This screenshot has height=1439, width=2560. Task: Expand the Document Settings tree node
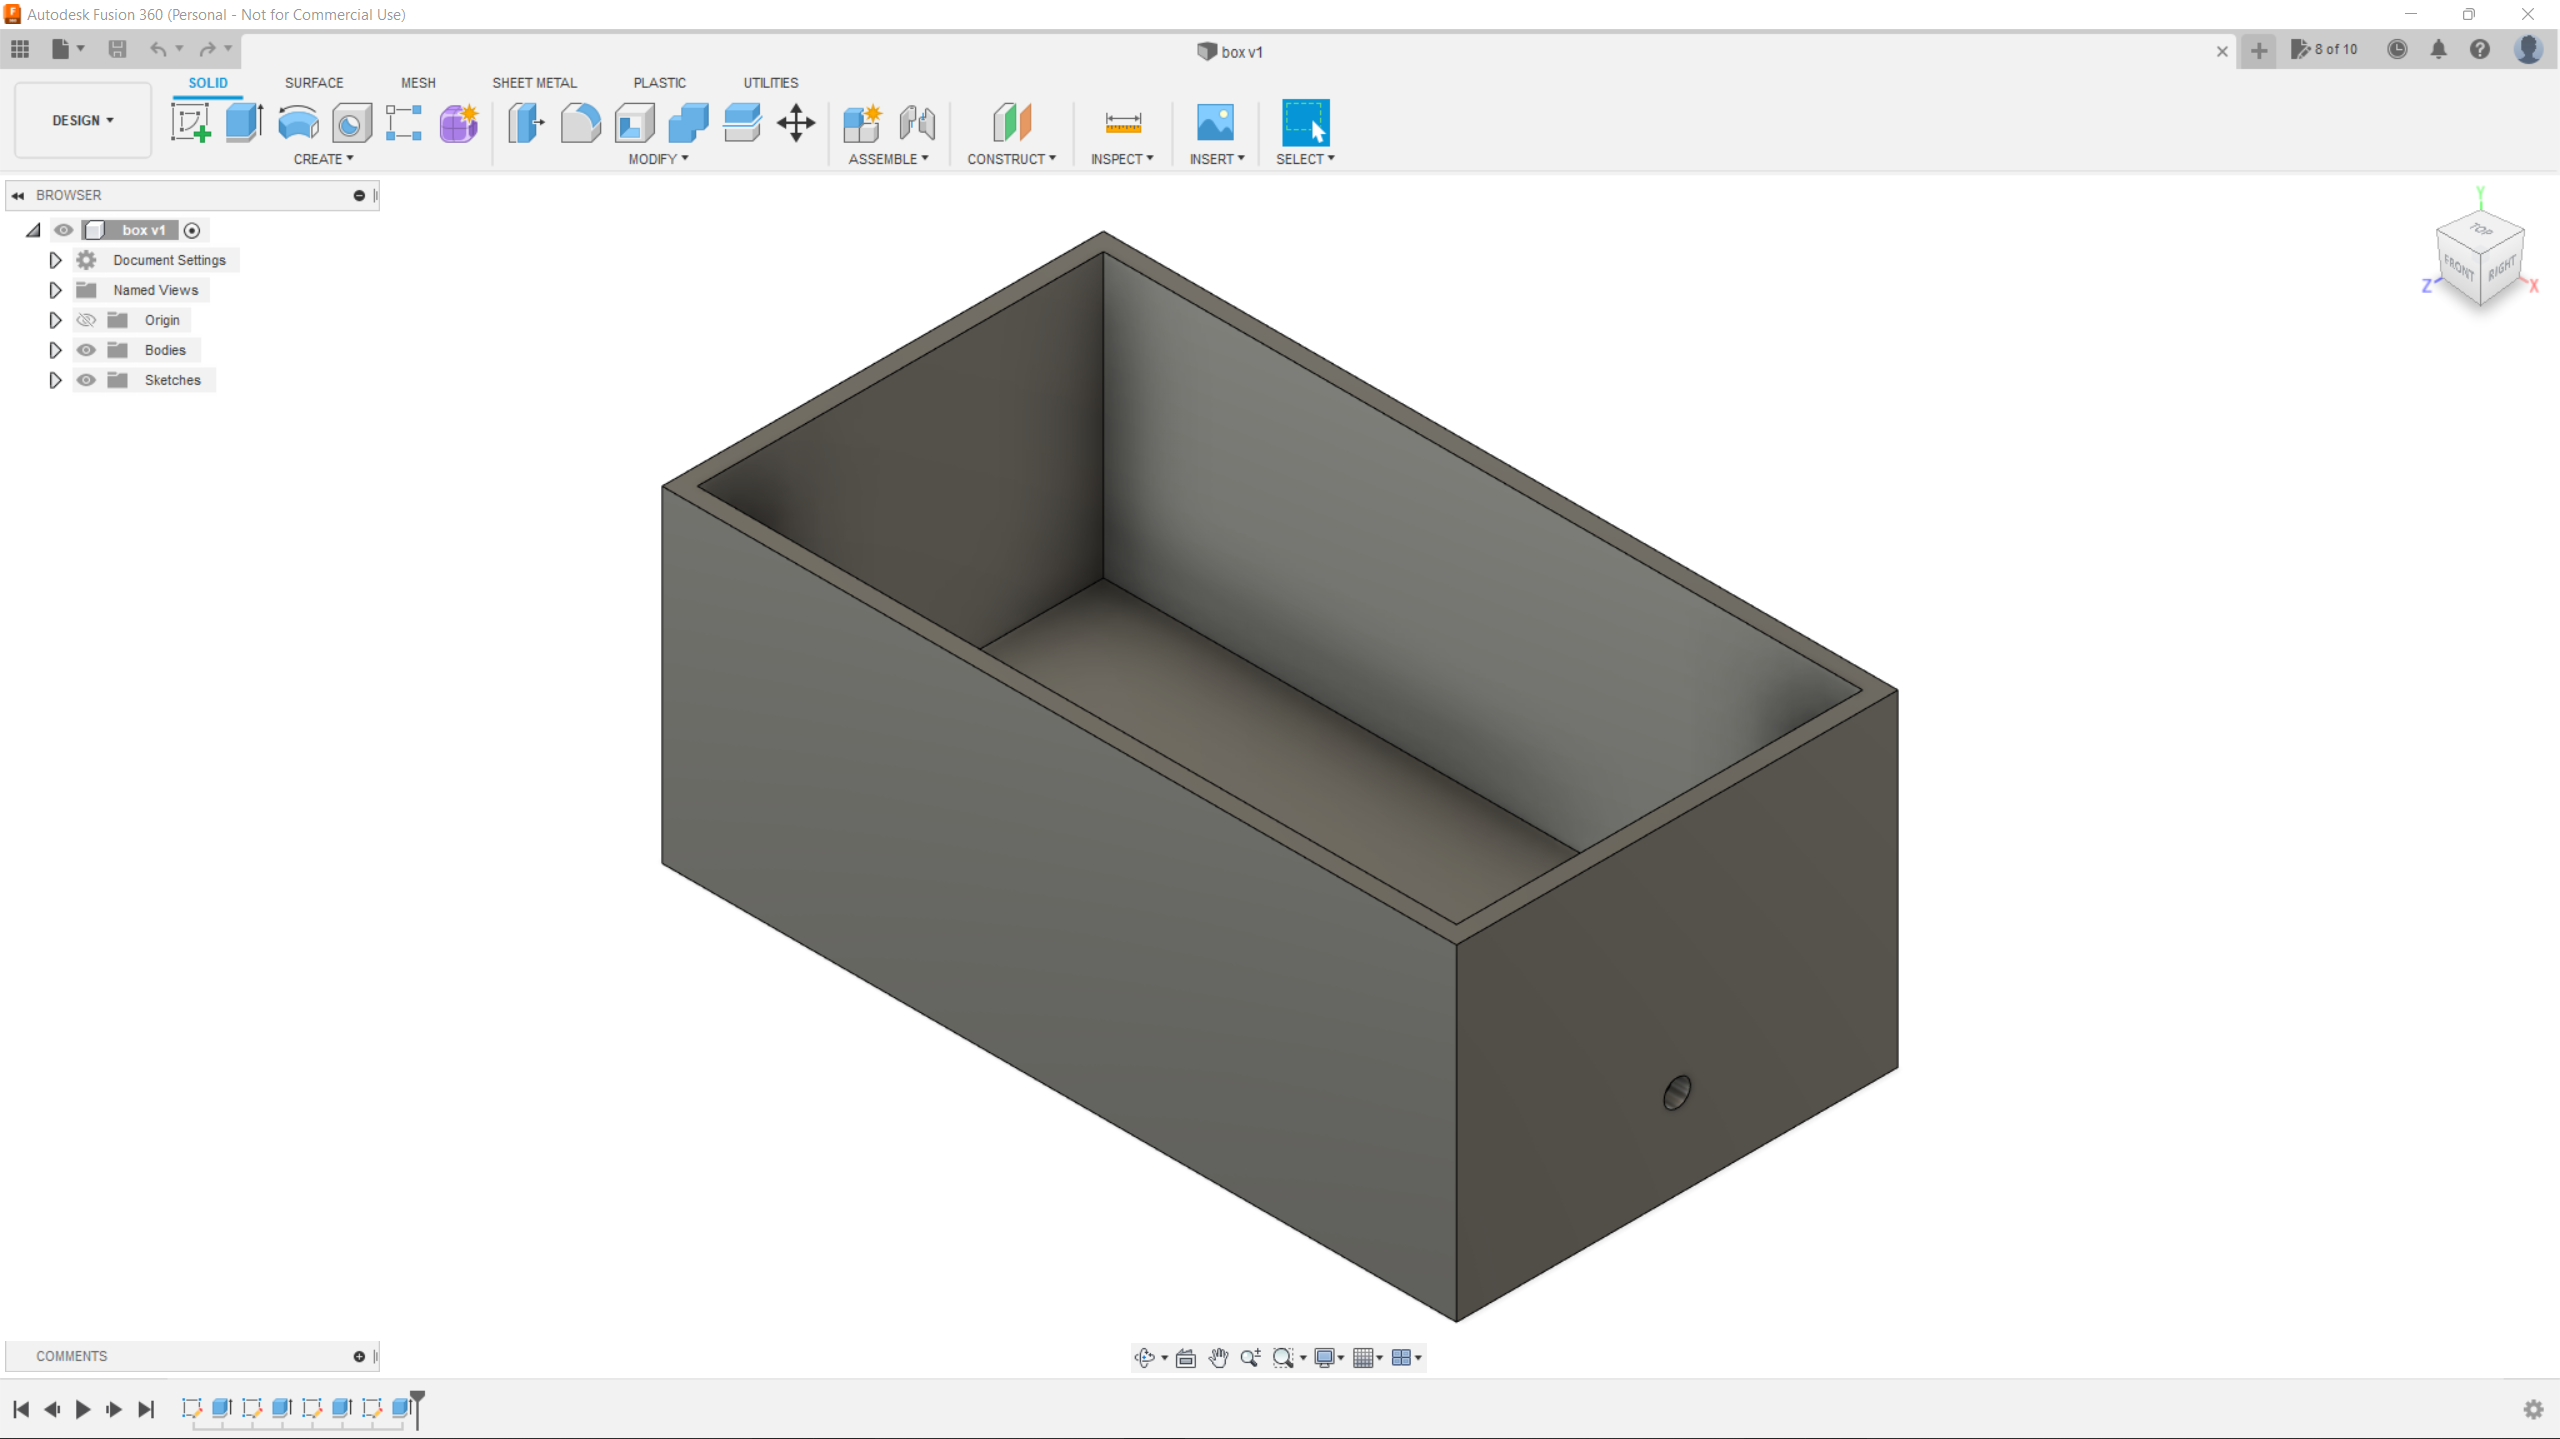(55, 260)
